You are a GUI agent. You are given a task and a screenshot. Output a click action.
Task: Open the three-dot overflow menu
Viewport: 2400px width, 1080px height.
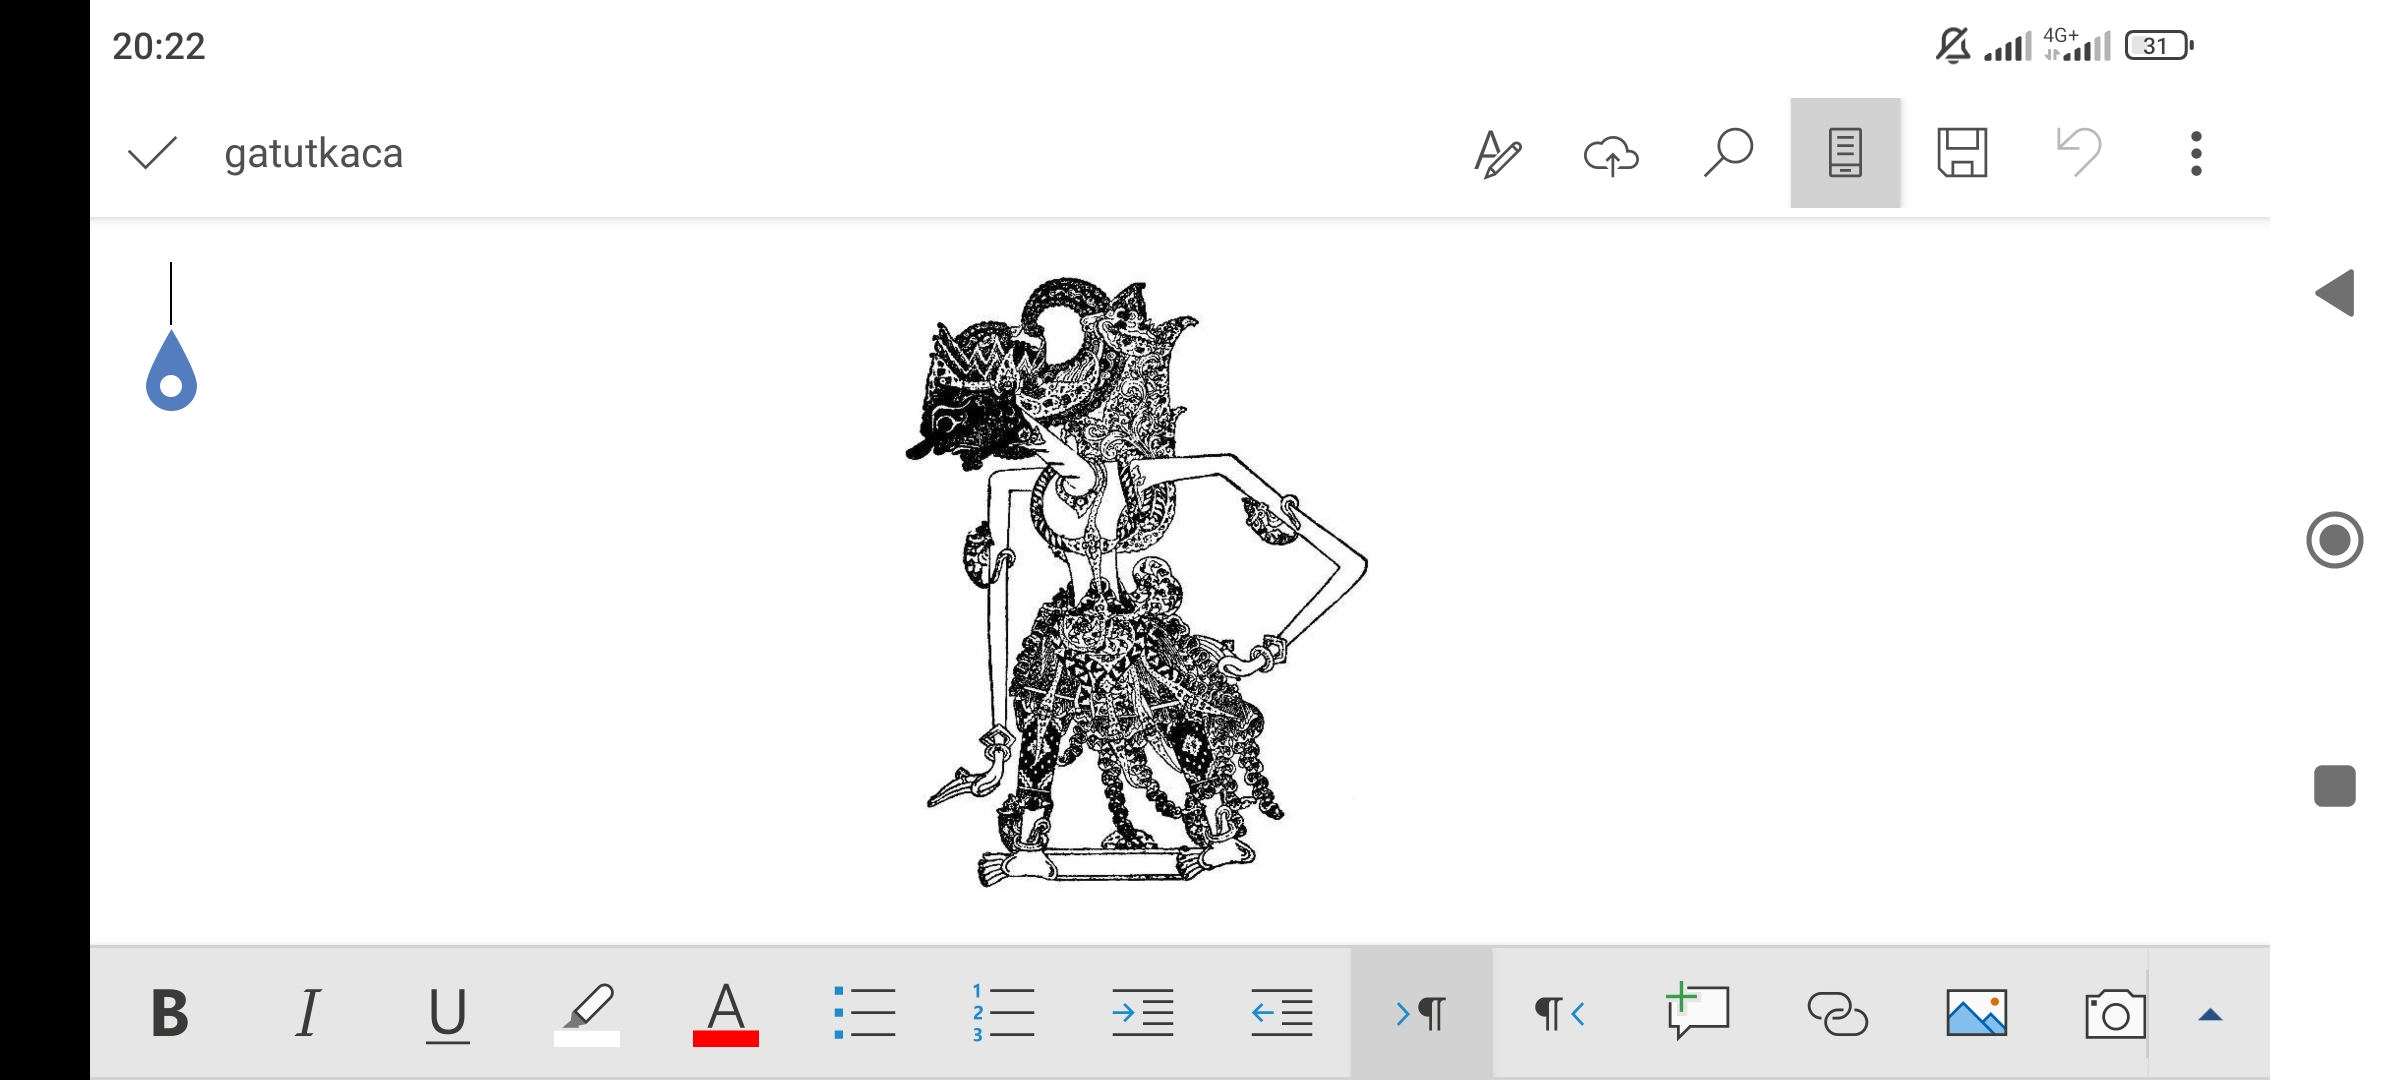(2196, 153)
